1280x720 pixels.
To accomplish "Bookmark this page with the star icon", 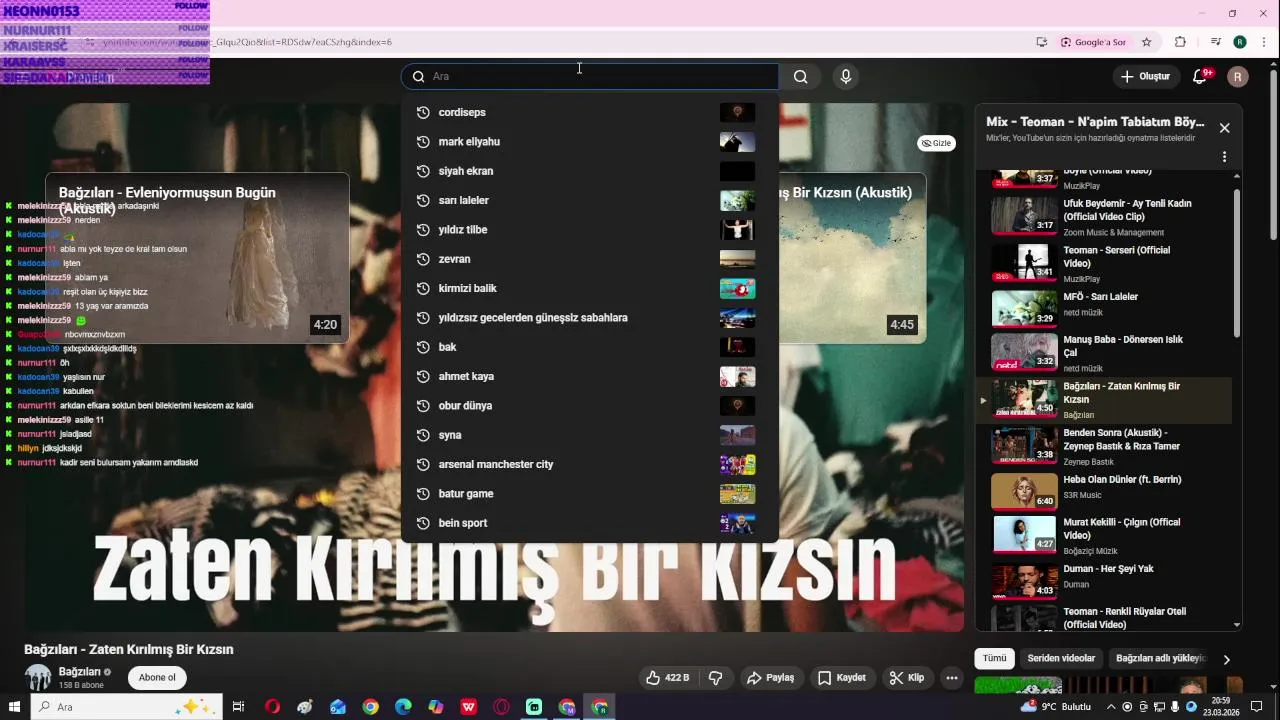I will [1147, 42].
